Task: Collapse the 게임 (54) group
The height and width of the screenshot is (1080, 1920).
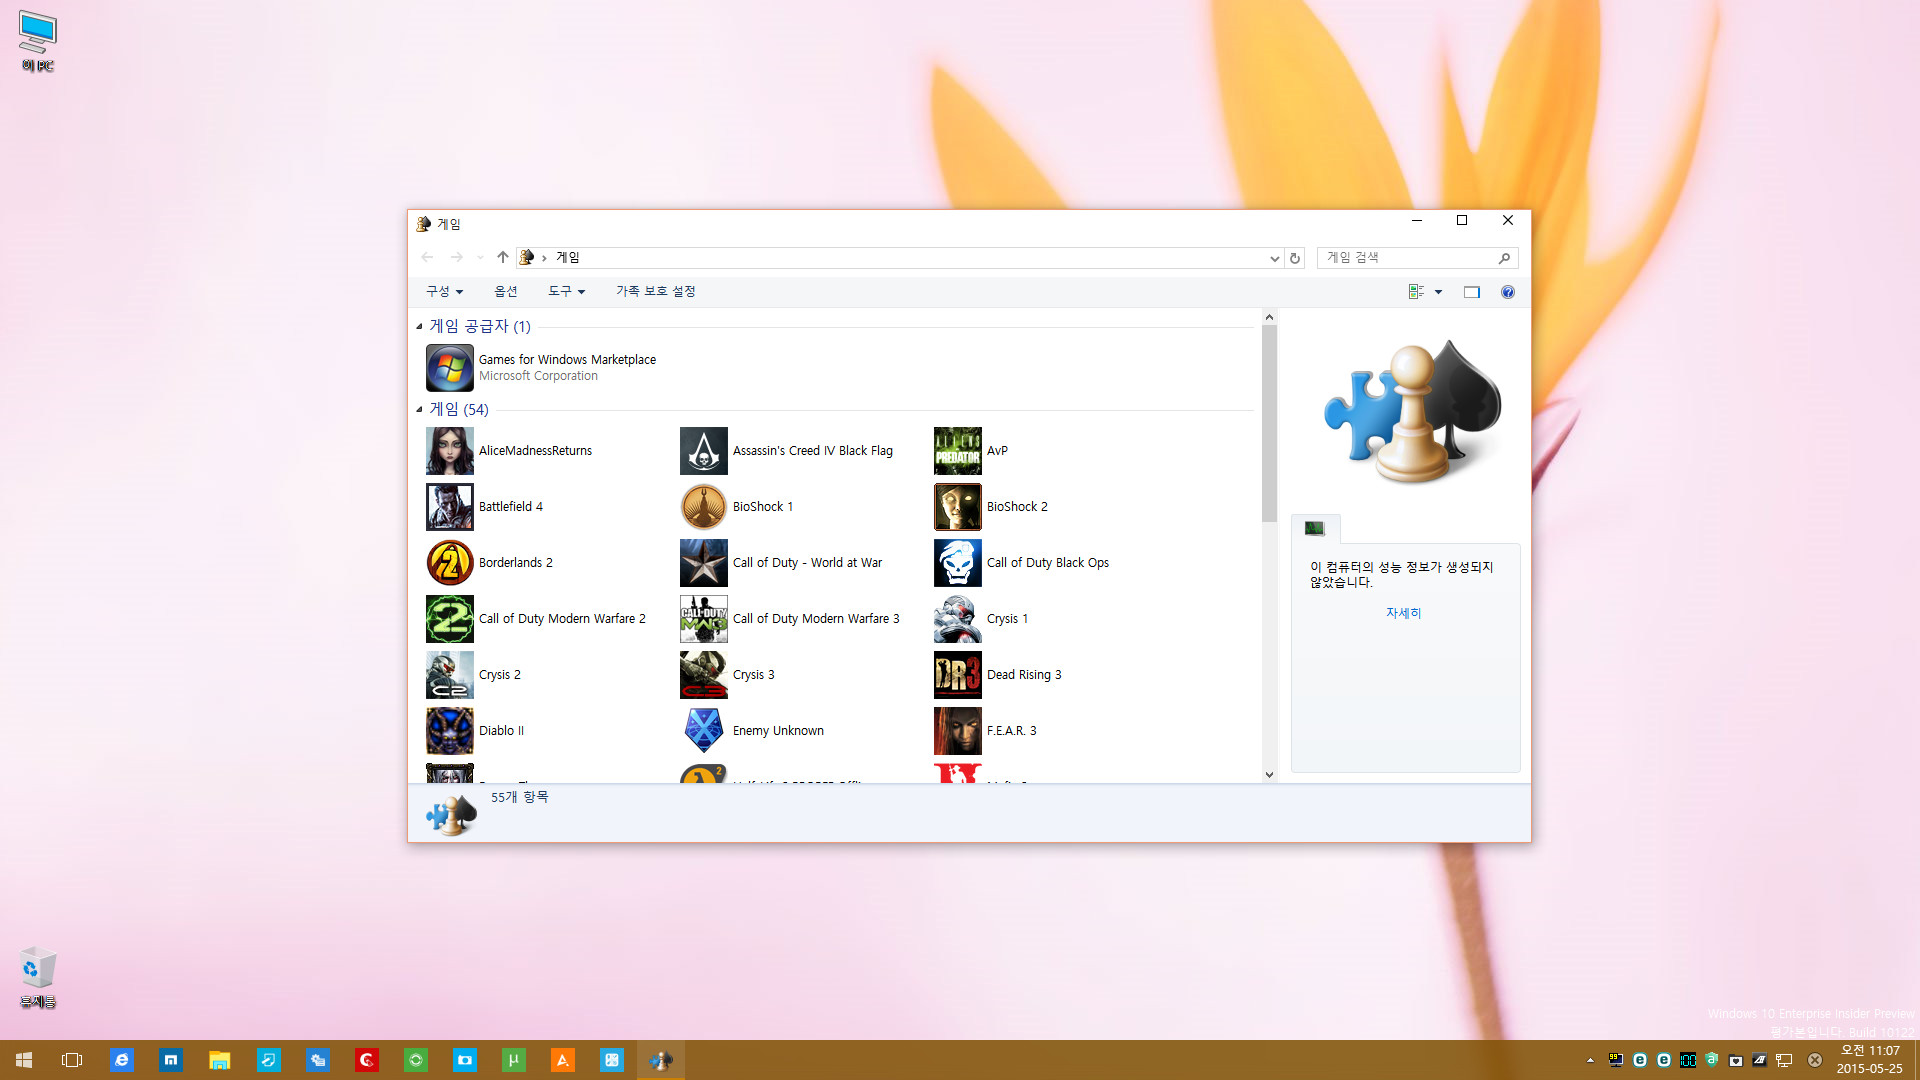Action: (x=420, y=409)
